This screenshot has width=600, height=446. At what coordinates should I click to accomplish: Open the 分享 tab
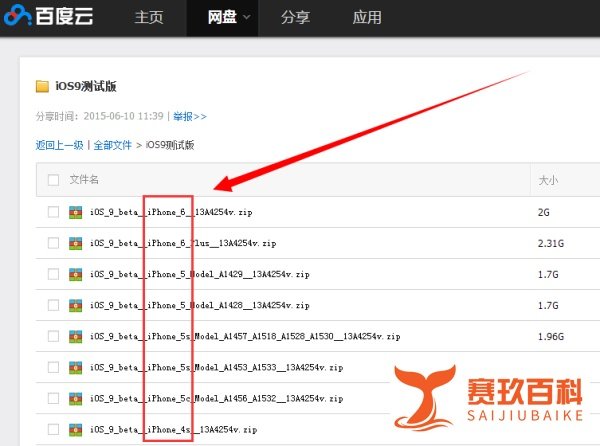tap(295, 17)
